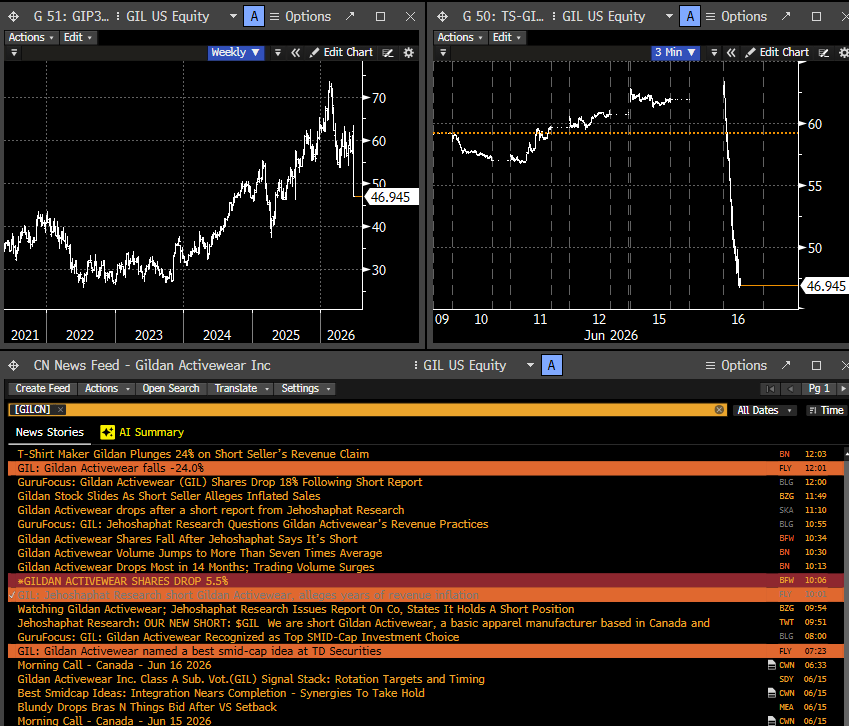Open the 3 Min interval dropdown
This screenshot has height=726, width=849.
(x=675, y=53)
